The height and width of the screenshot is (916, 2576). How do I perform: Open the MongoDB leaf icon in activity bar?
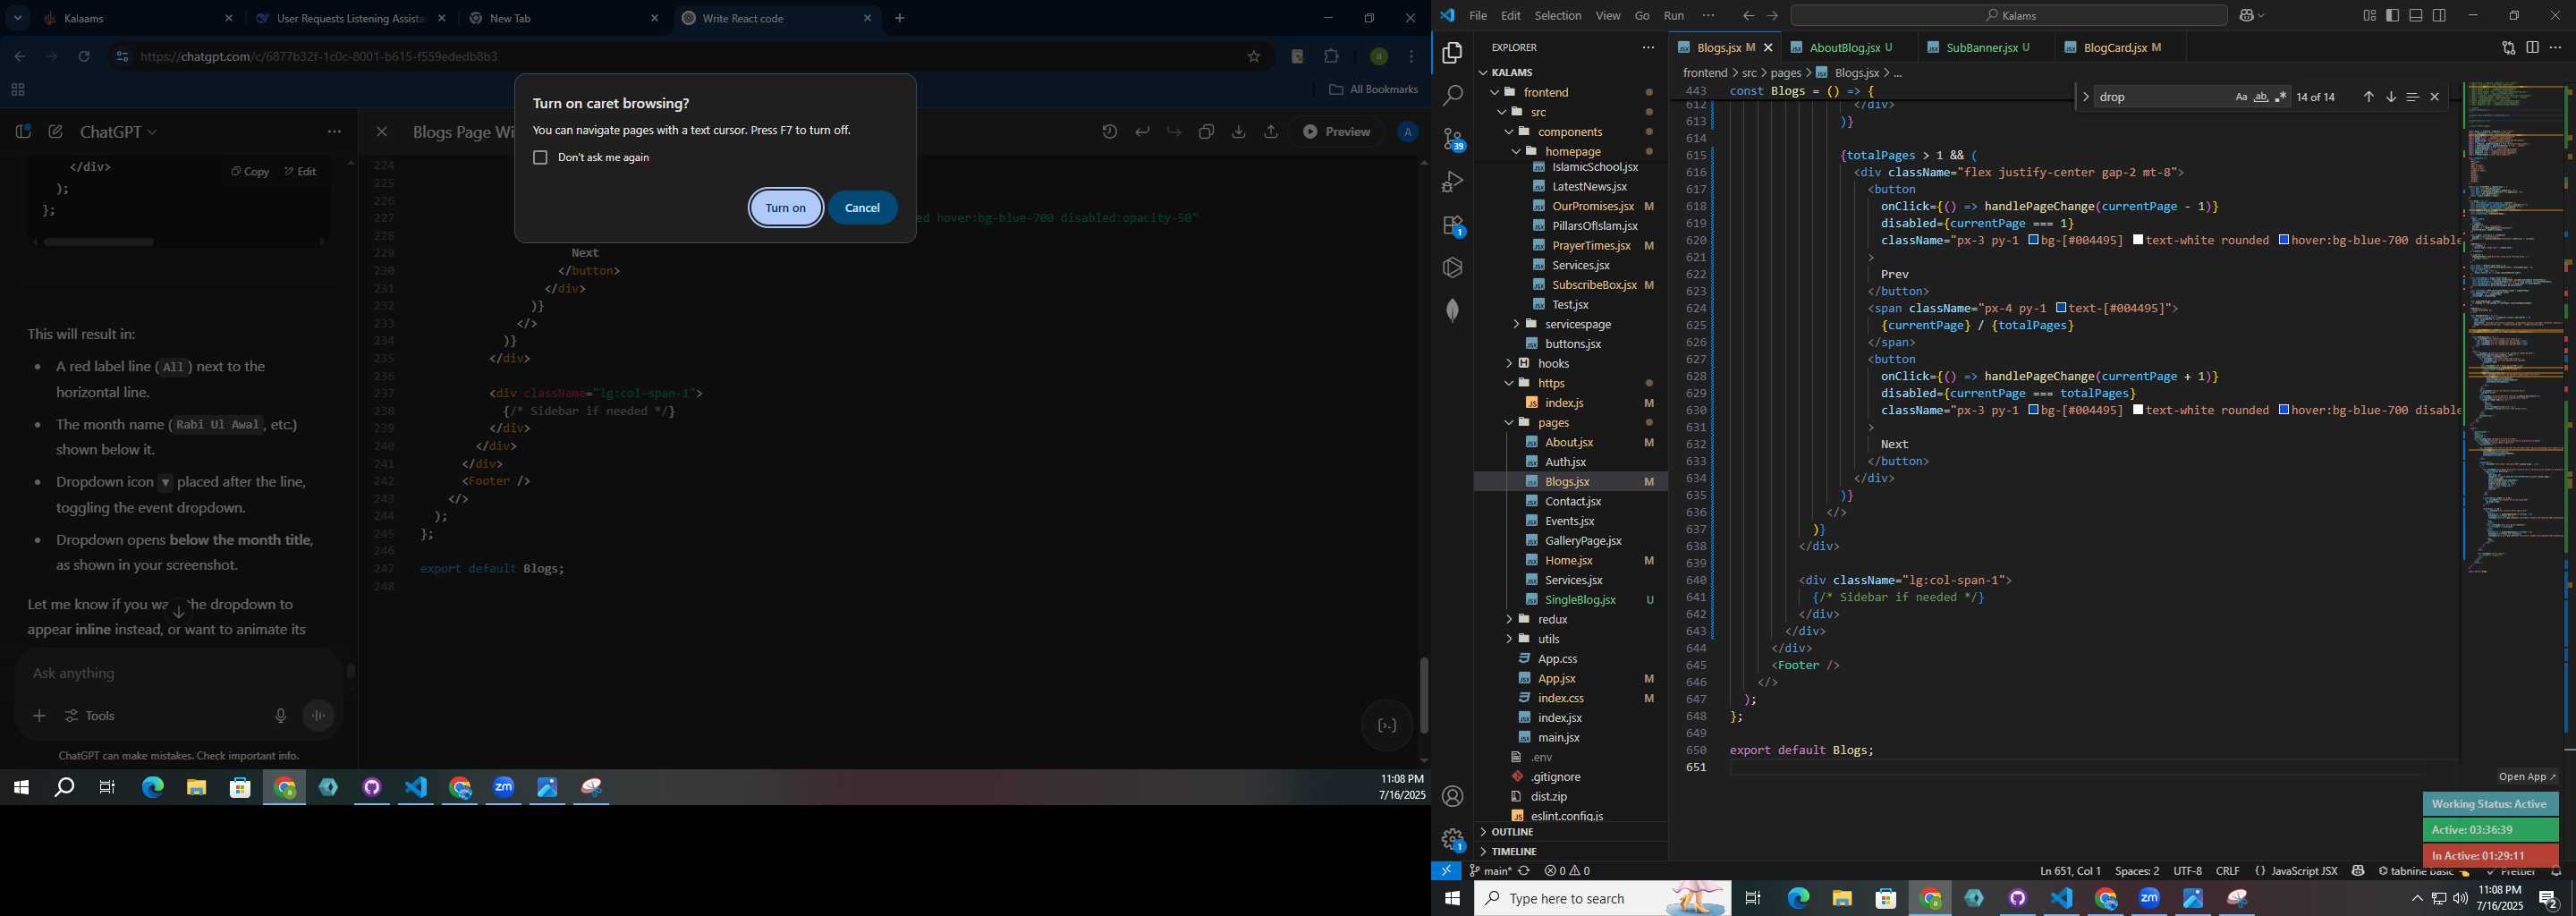pyautogui.click(x=1452, y=310)
